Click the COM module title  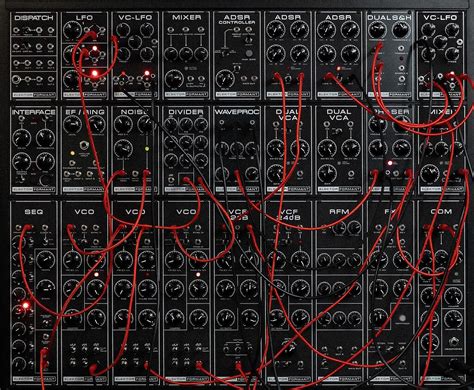[441, 212]
